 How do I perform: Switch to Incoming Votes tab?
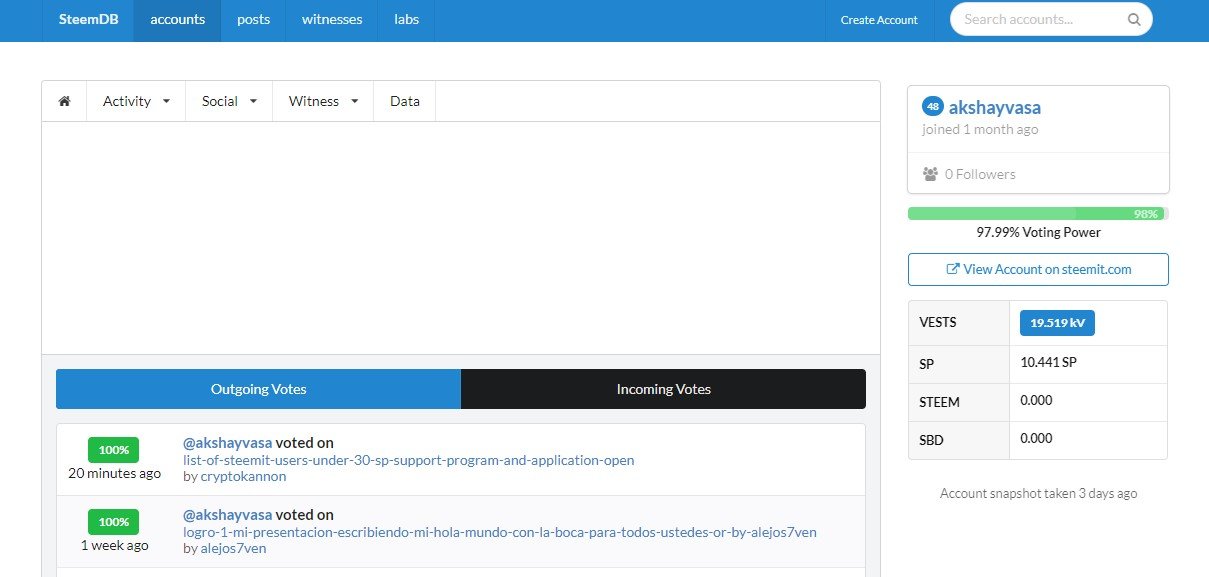pos(663,389)
